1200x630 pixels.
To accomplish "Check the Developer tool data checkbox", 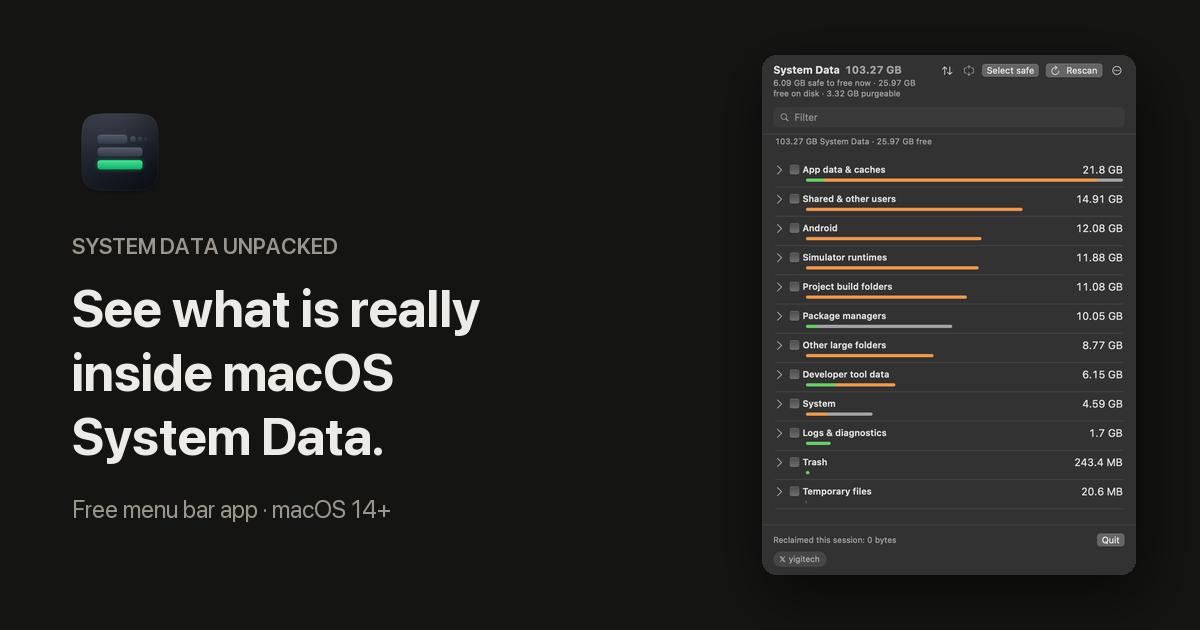I will tap(794, 374).
